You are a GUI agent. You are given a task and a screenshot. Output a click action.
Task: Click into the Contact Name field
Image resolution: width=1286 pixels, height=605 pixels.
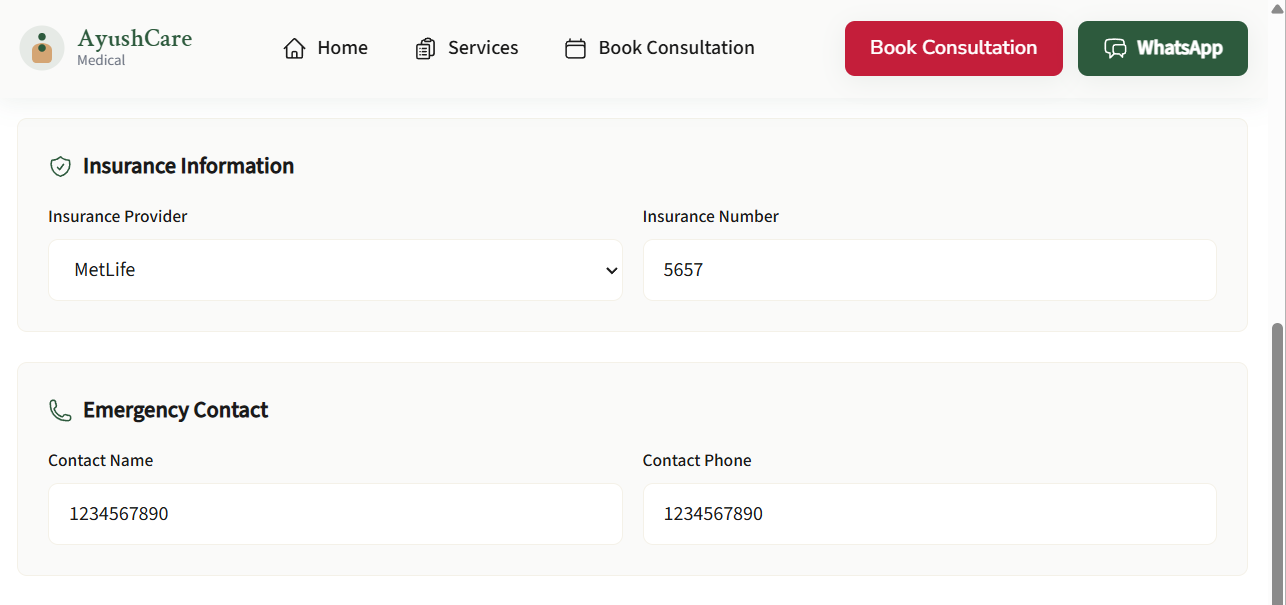click(x=335, y=514)
